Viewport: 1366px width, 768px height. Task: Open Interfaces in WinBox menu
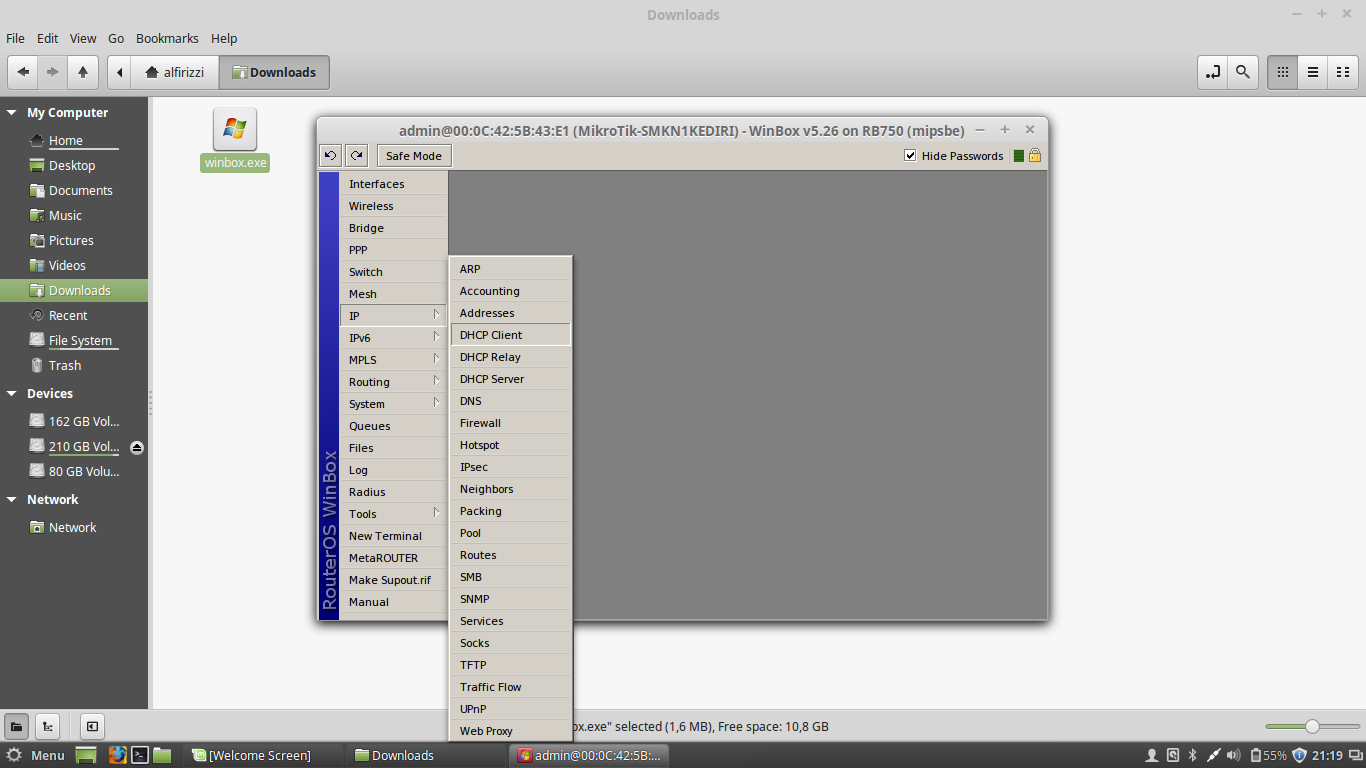click(x=393, y=184)
